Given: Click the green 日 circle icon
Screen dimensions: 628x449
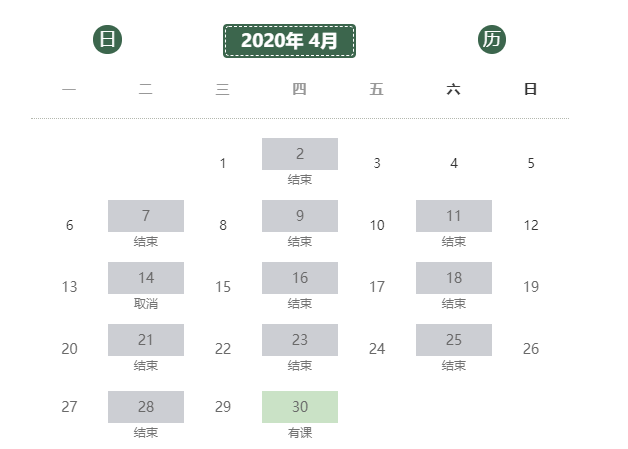Looking at the screenshot, I should pyautogui.click(x=107, y=39).
